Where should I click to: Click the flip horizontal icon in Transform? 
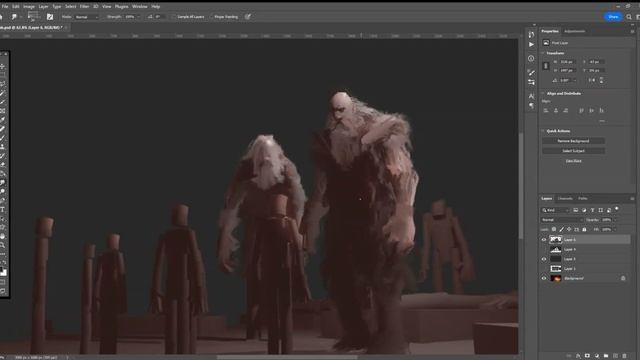pos(591,80)
